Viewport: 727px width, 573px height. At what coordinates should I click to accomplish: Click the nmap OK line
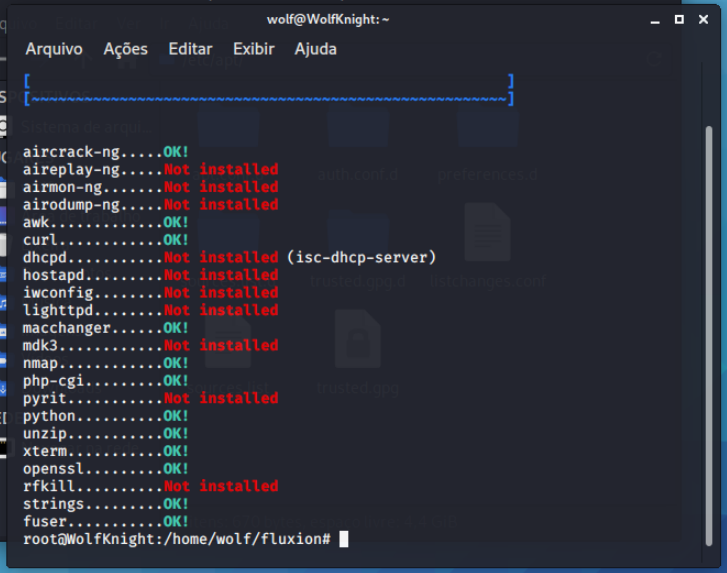pos(106,363)
